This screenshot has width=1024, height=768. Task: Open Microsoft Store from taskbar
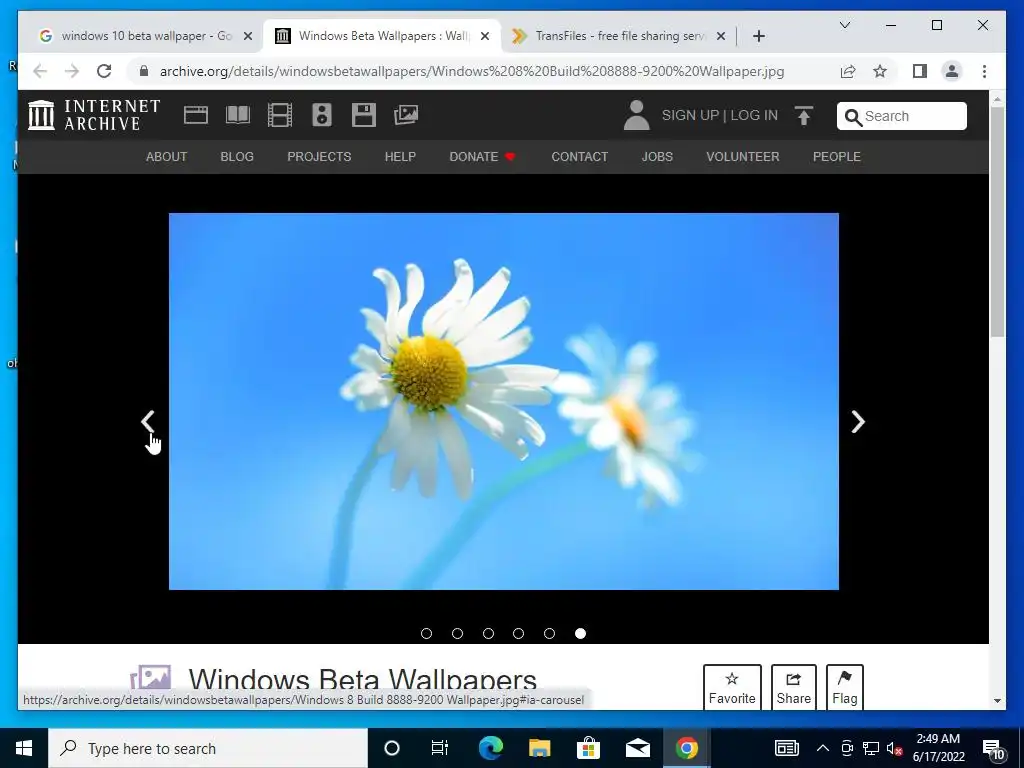[x=588, y=748]
